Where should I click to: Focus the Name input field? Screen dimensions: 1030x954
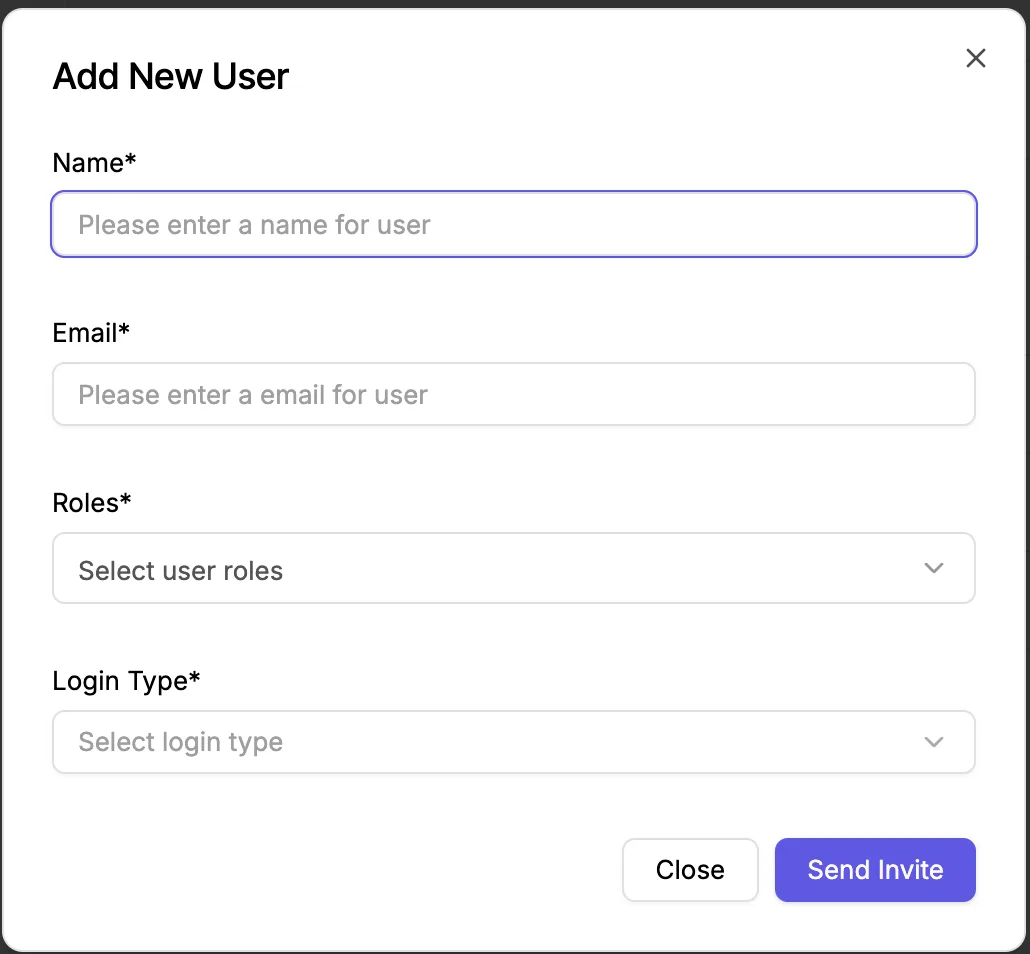[514, 224]
